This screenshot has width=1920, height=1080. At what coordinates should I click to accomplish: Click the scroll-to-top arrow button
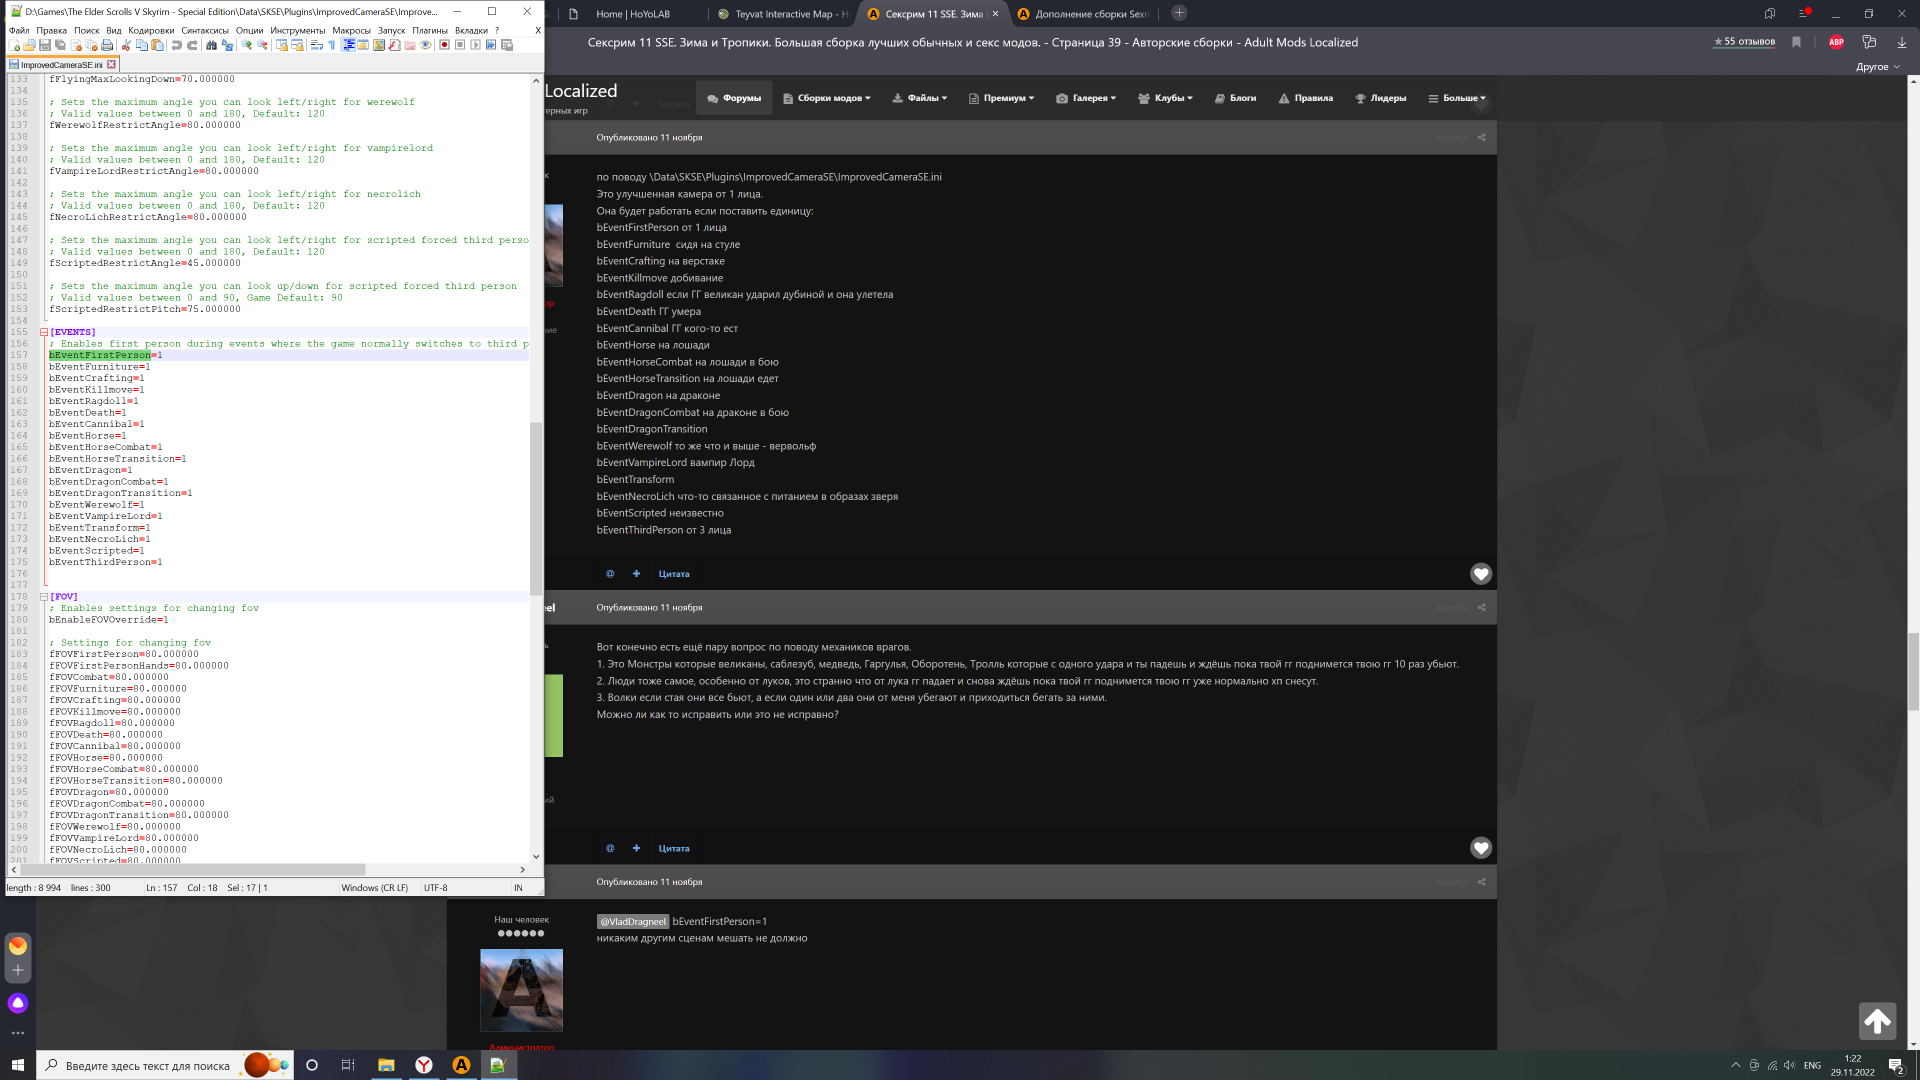pyautogui.click(x=1877, y=1021)
